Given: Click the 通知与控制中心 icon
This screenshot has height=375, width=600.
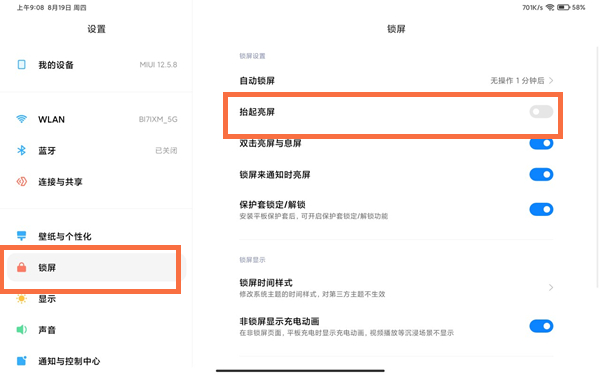Looking at the screenshot, I should [x=21, y=360].
